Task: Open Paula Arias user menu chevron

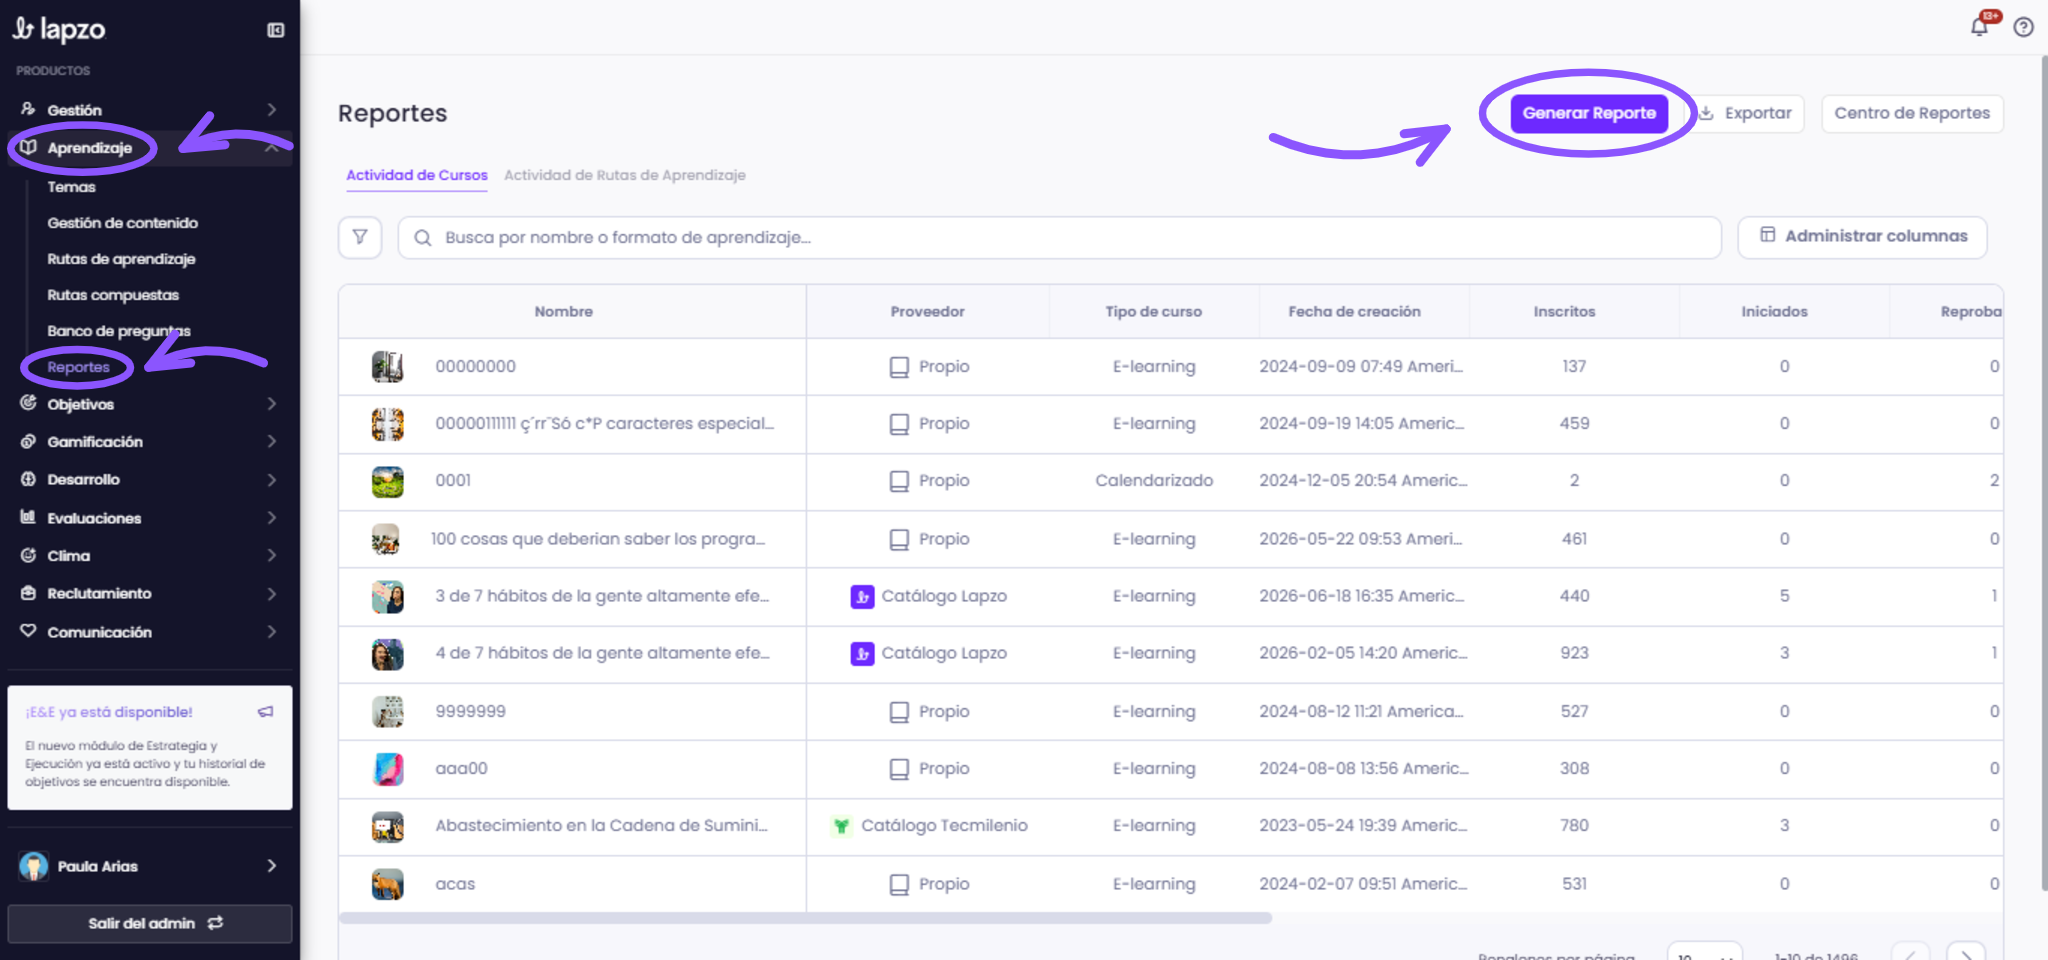Action: 272,866
